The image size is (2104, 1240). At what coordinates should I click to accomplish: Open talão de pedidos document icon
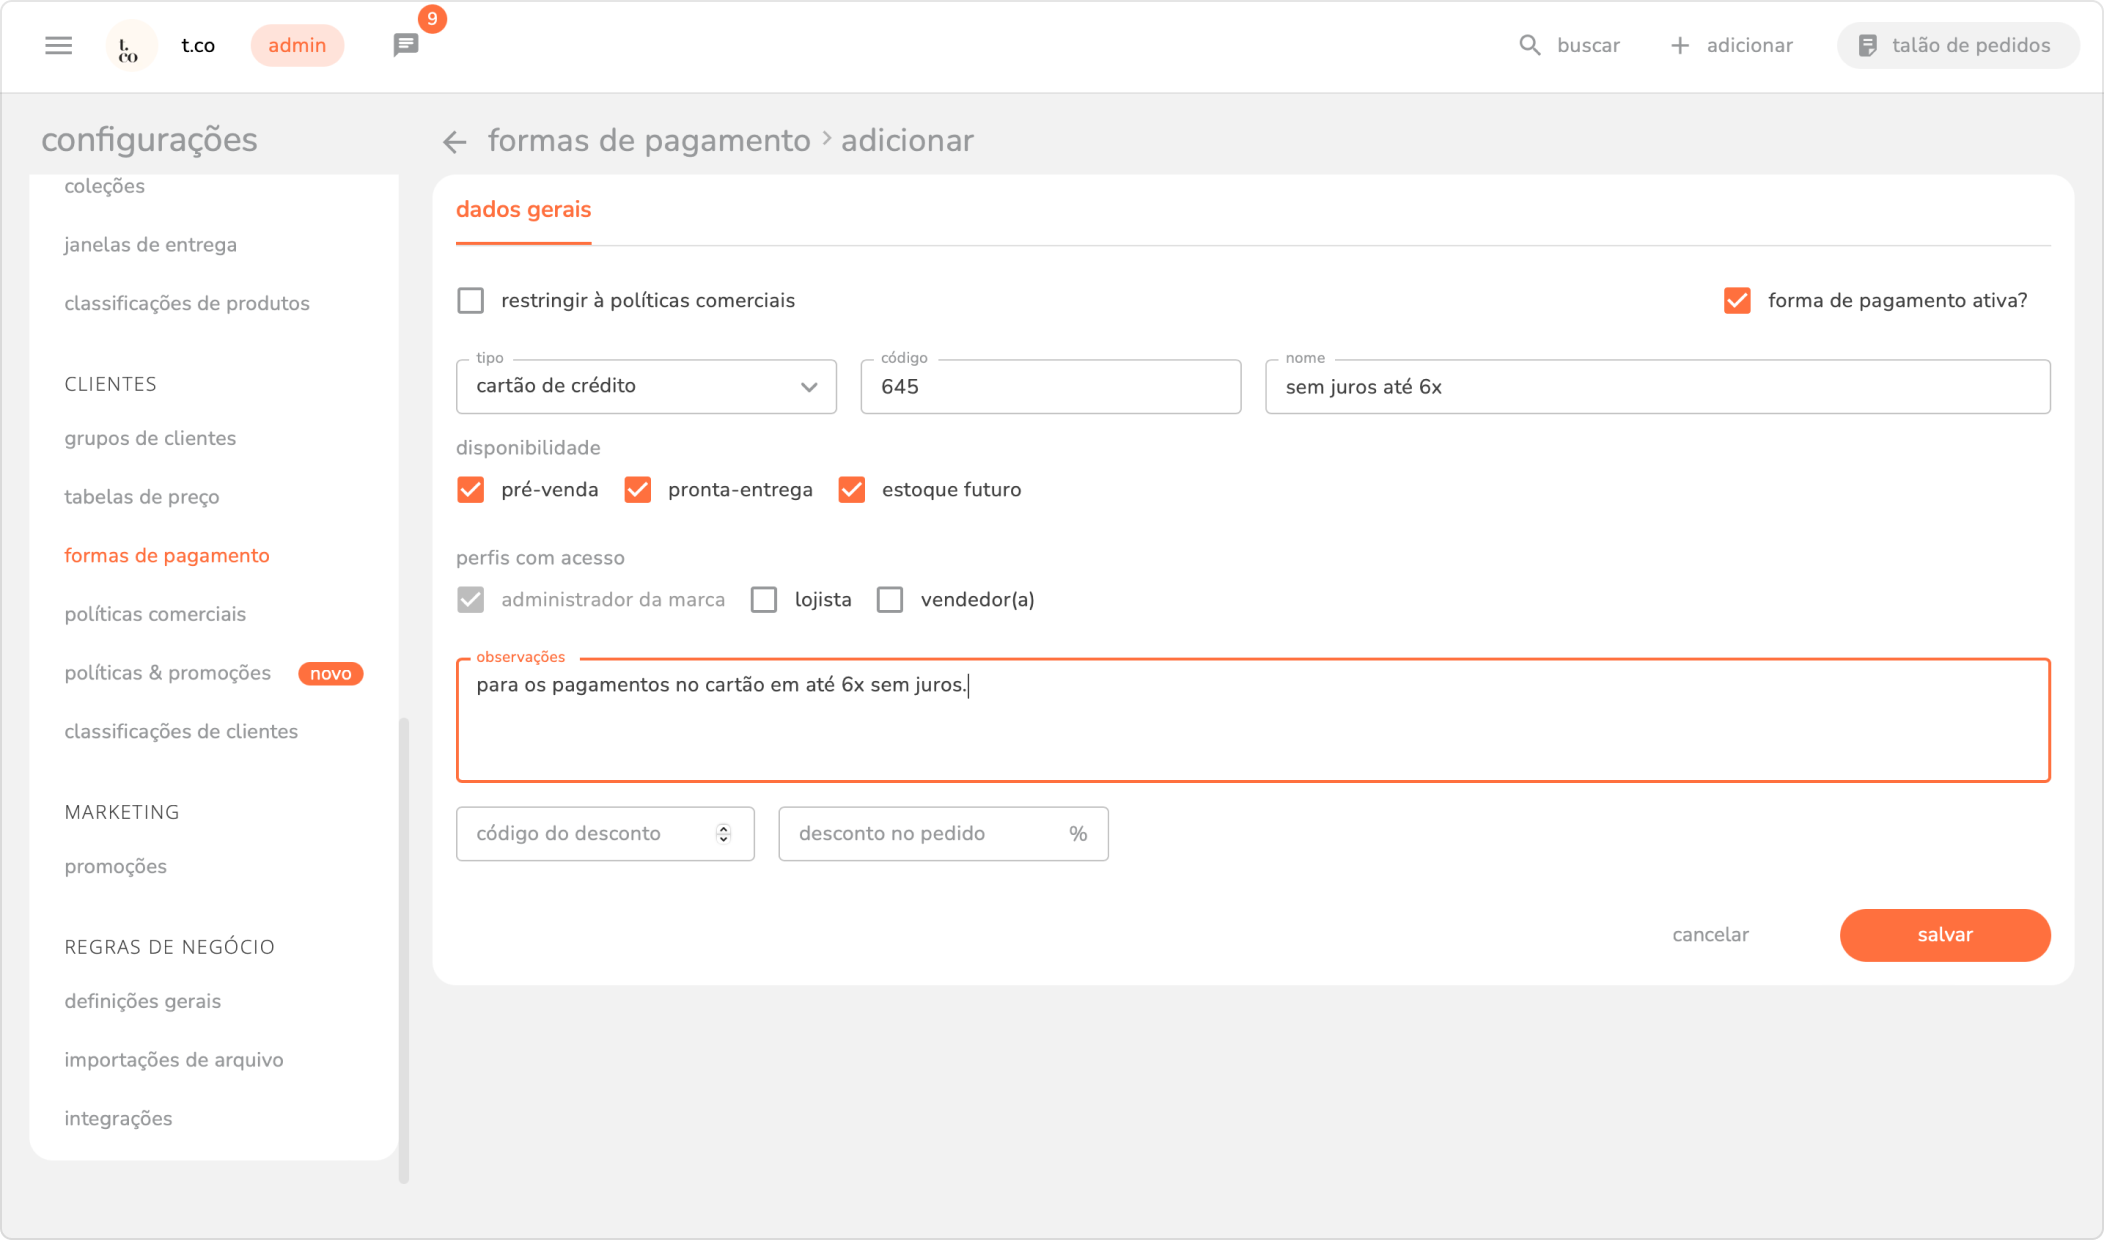coord(1867,45)
